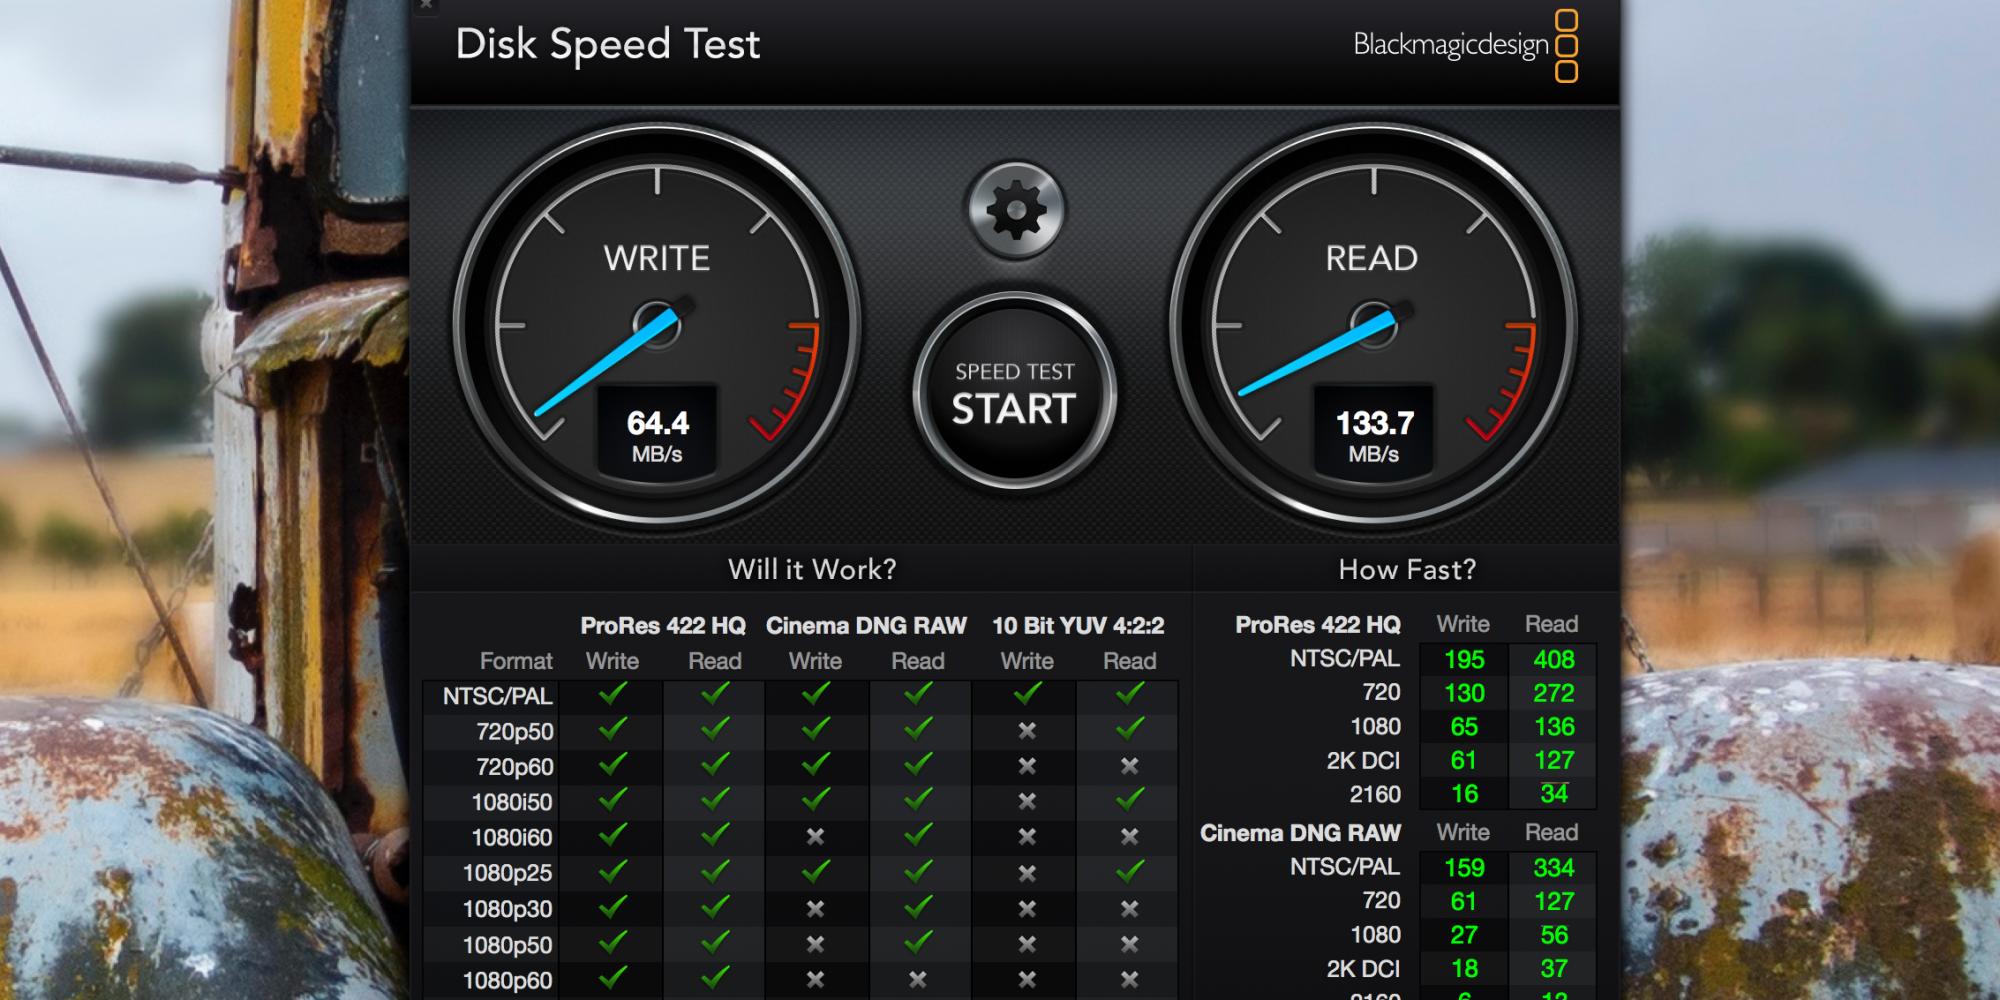Click 720p60 Cinema DNG RAW Read checkmark
2000x1000 pixels.
pos(918,764)
